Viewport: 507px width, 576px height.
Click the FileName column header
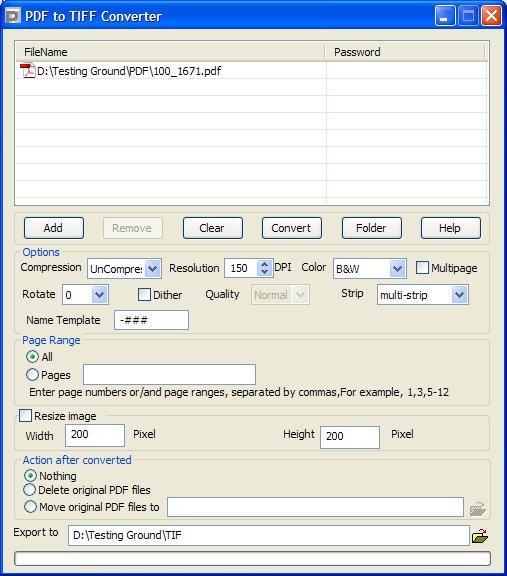pyautogui.click(x=170, y=52)
